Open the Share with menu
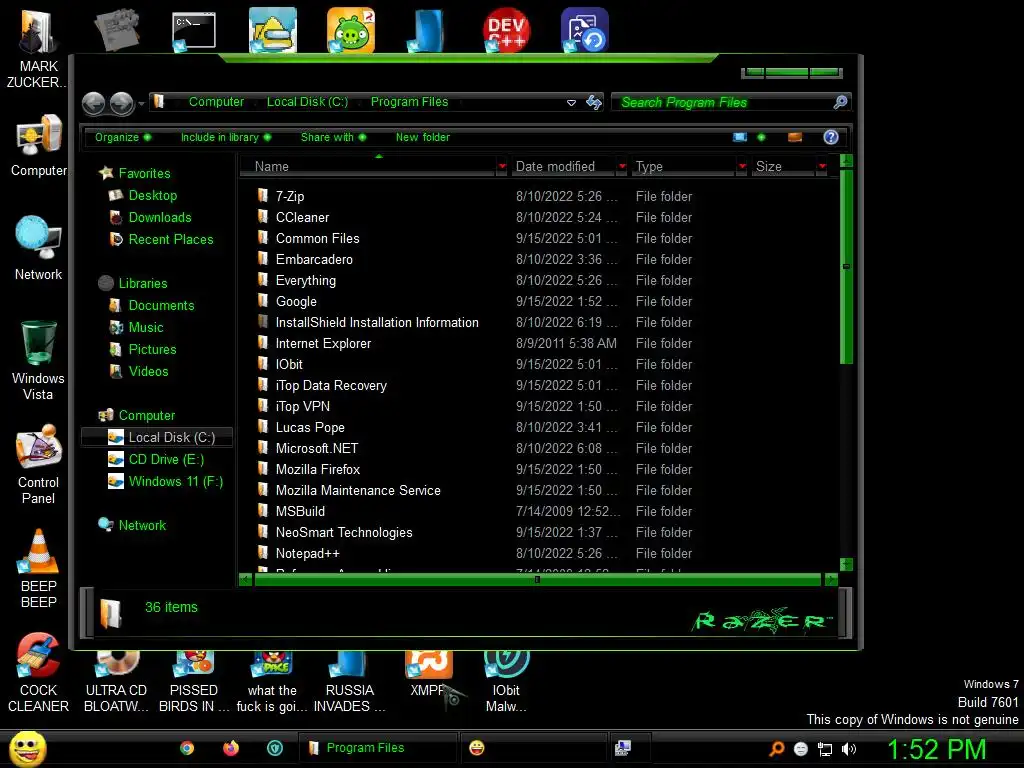 point(333,137)
